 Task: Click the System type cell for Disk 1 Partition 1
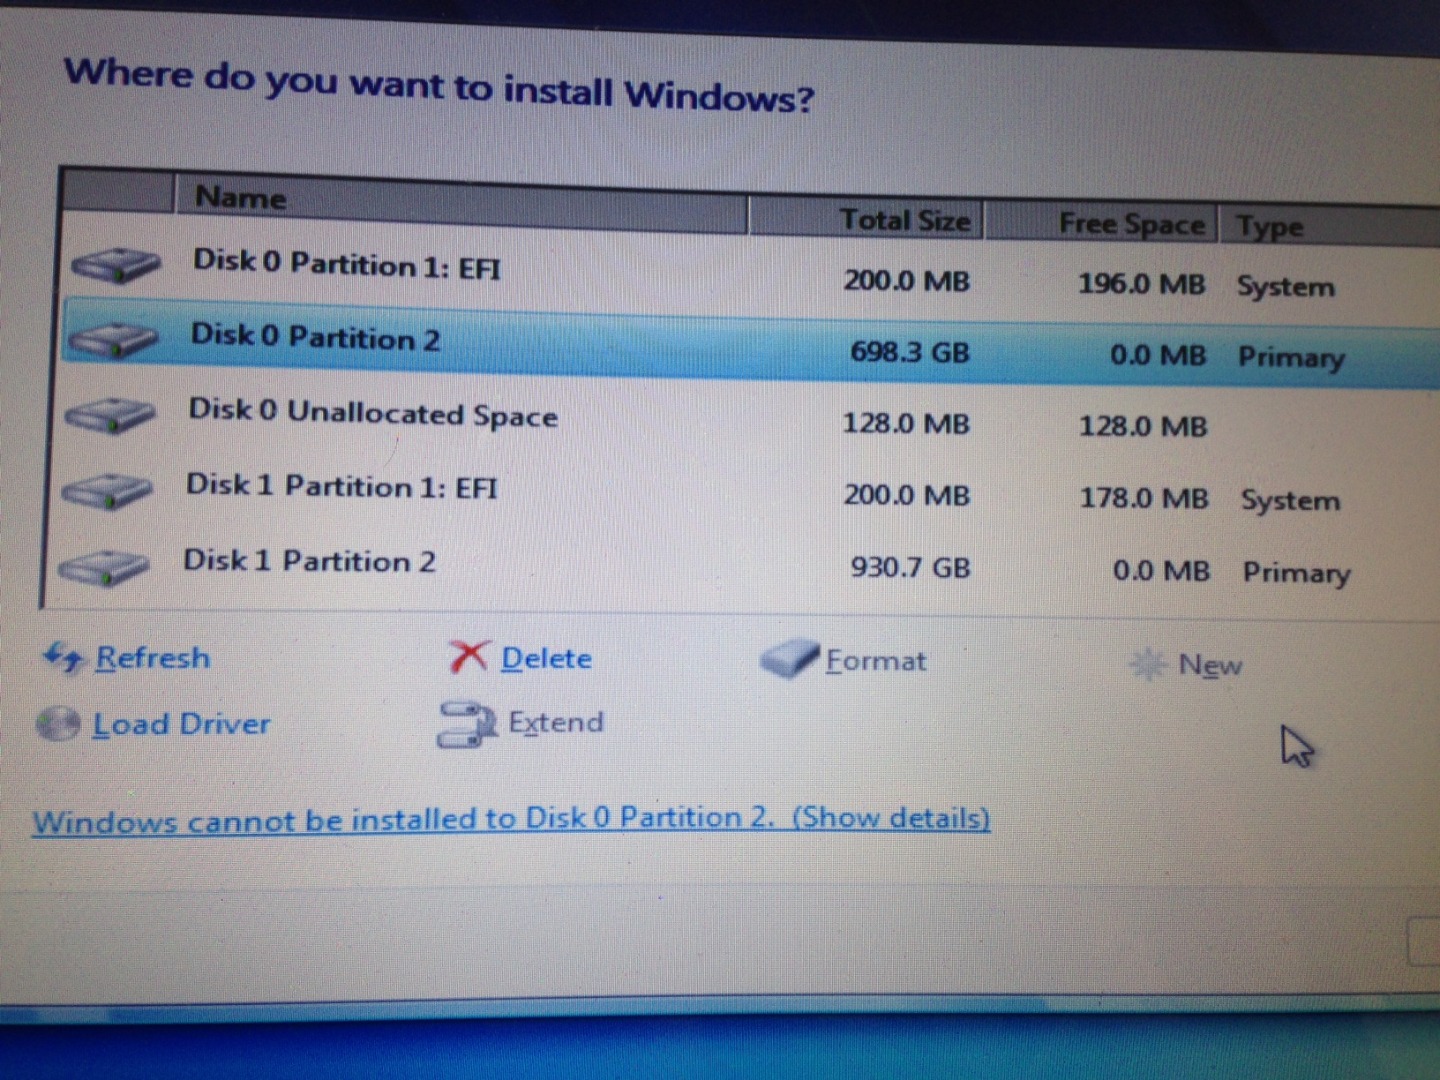coord(1290,500)
